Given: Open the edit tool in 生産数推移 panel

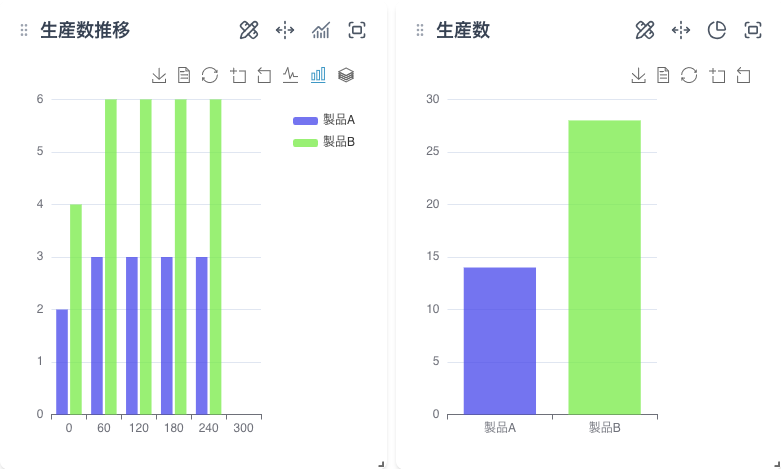Looking at the screenshot, I should point(249,30).
